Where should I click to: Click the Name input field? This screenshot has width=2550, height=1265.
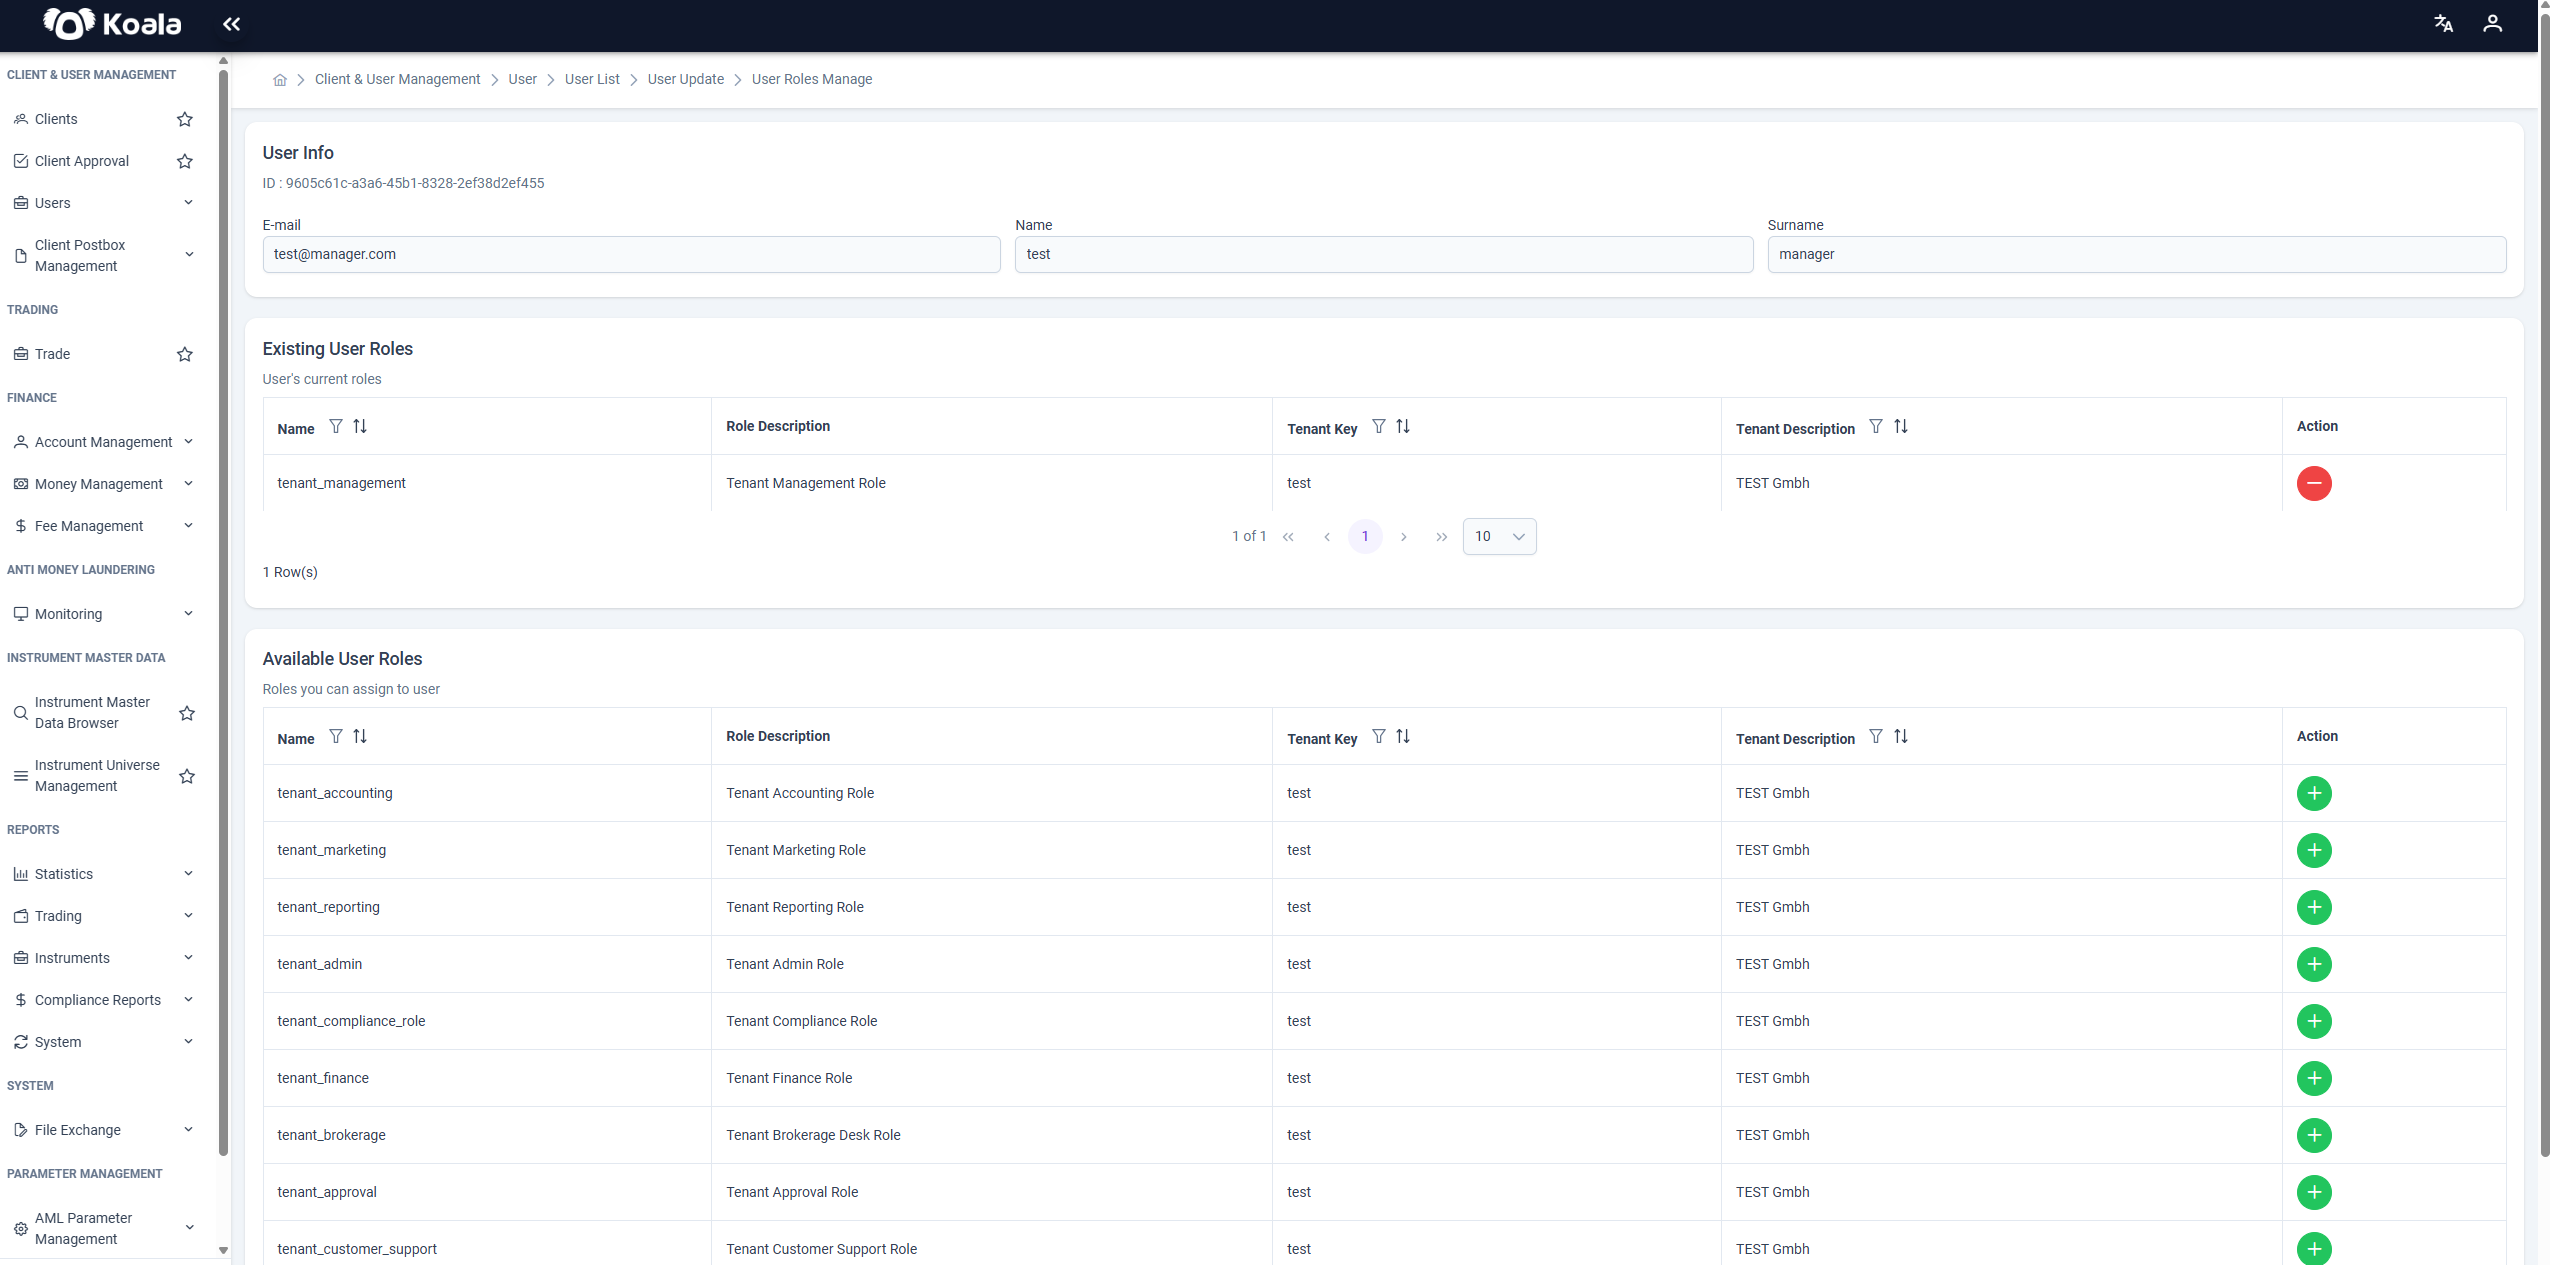1384,254
